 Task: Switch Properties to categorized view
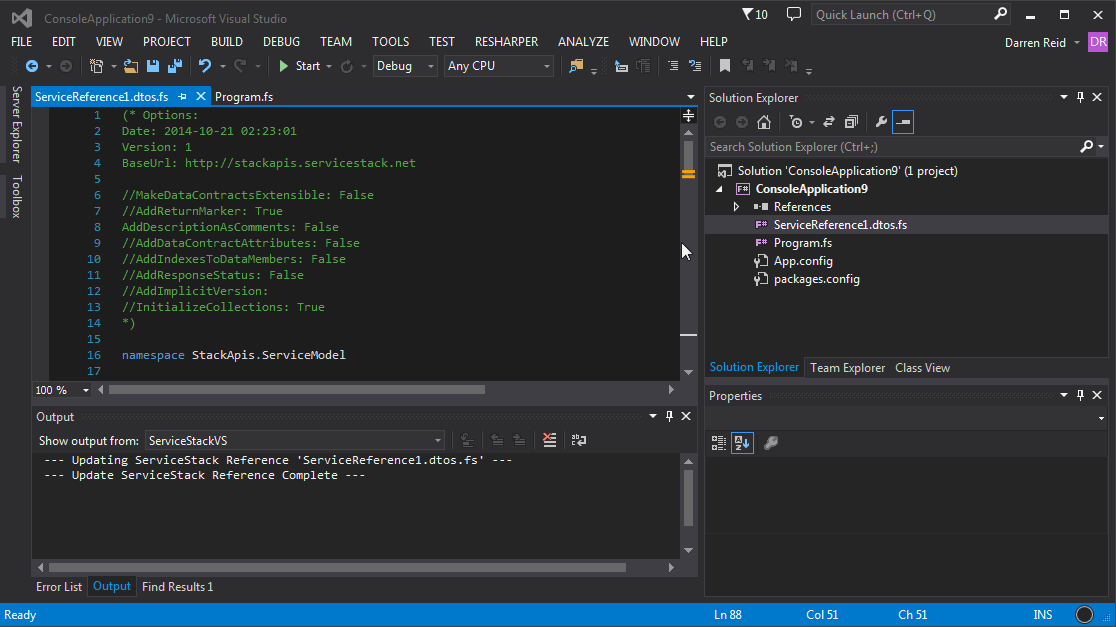[718, 442]
